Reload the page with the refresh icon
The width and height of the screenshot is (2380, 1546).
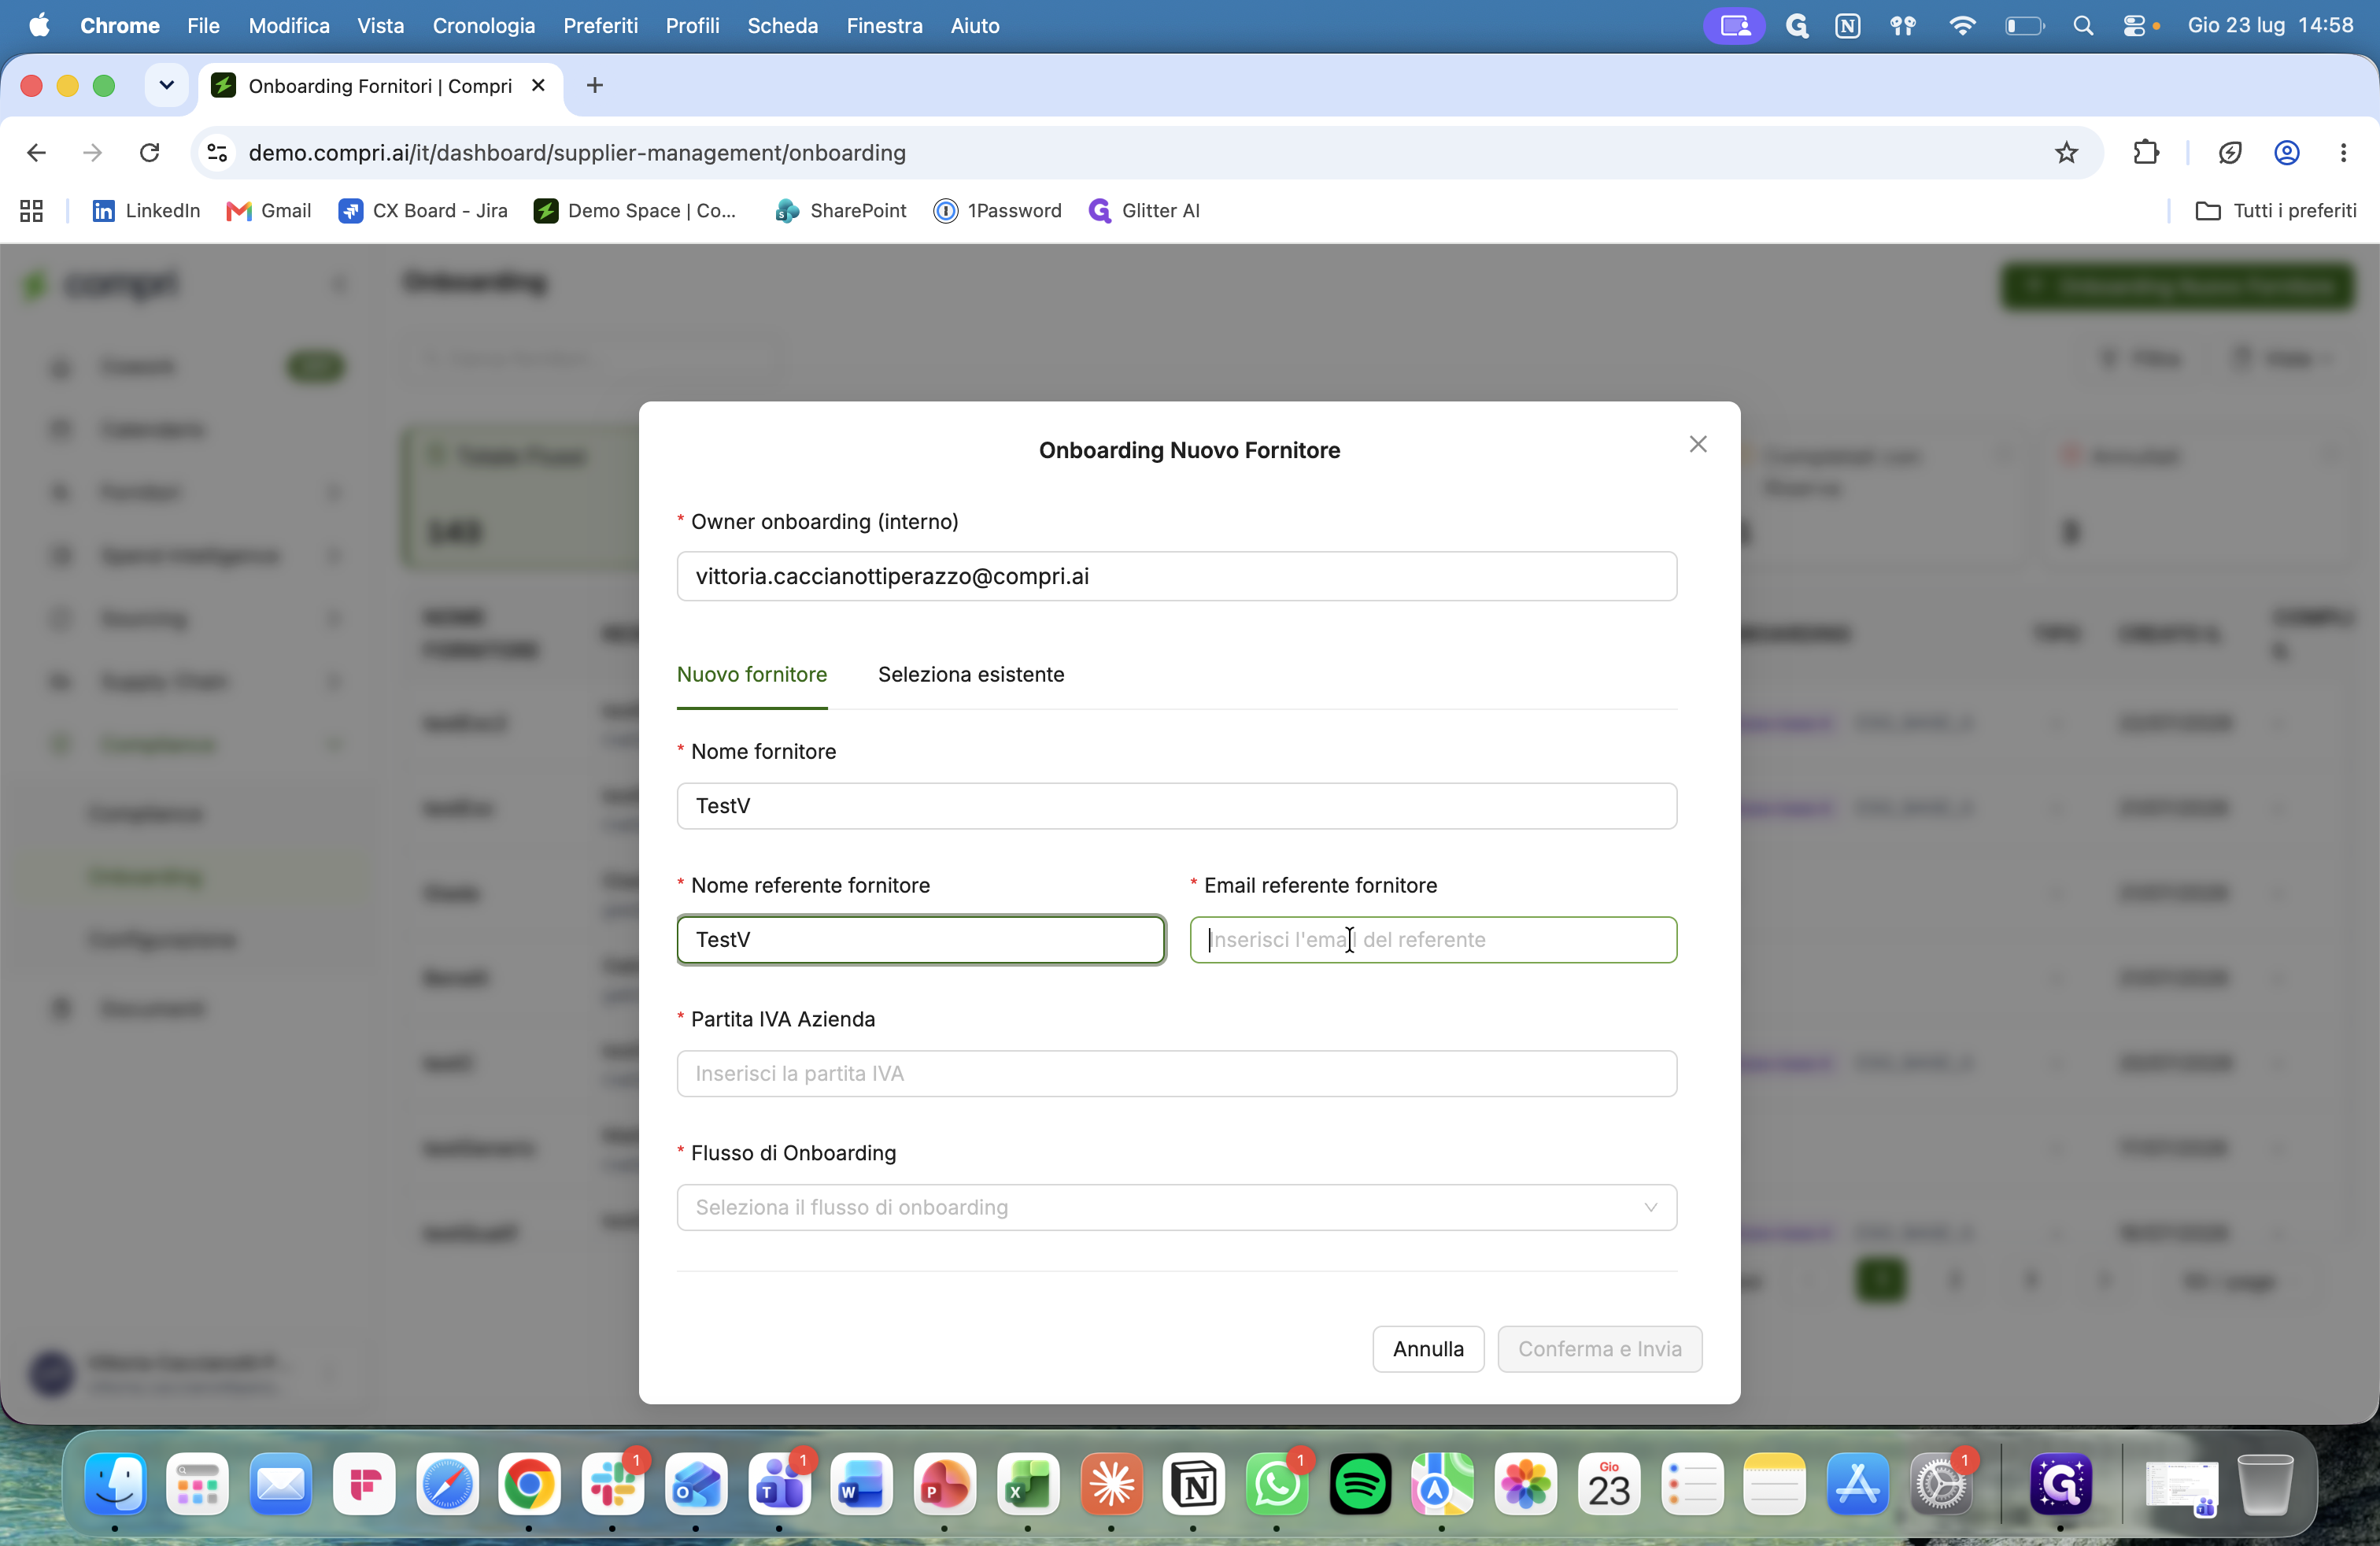tap(150, 153)
